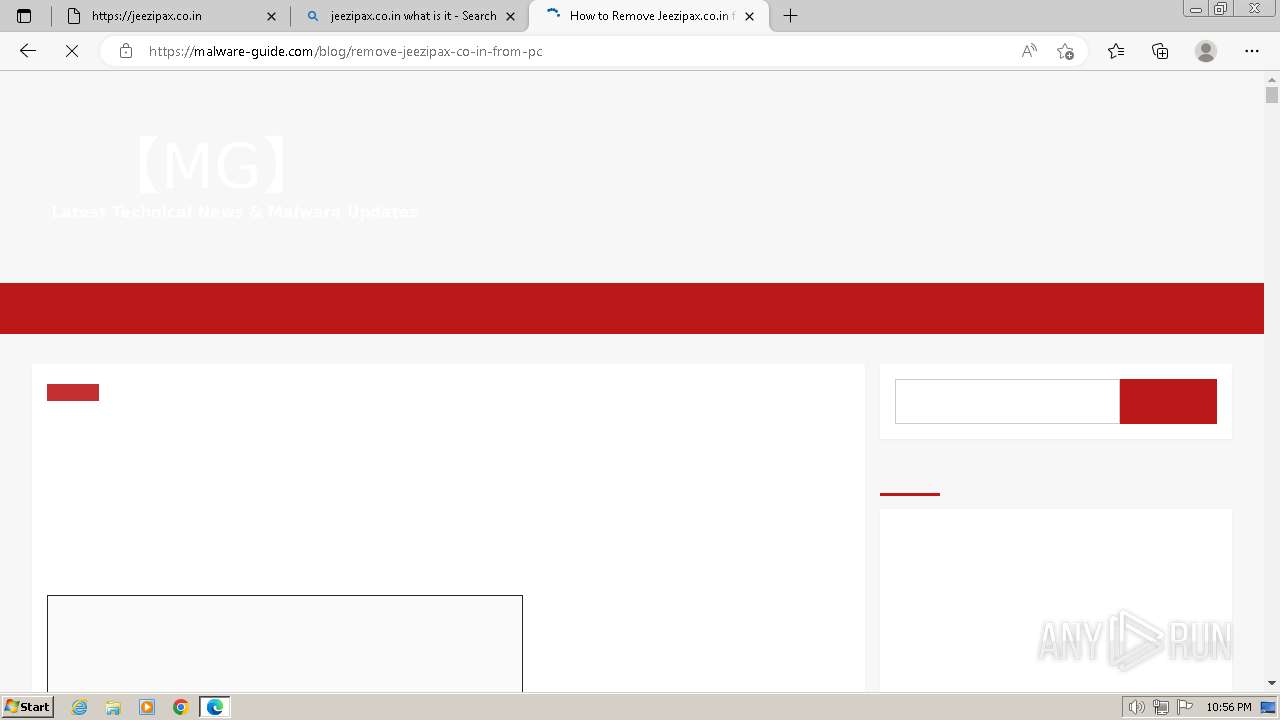Click the red category tag in article
This screenshot has height=720, width=1280.
73,392
